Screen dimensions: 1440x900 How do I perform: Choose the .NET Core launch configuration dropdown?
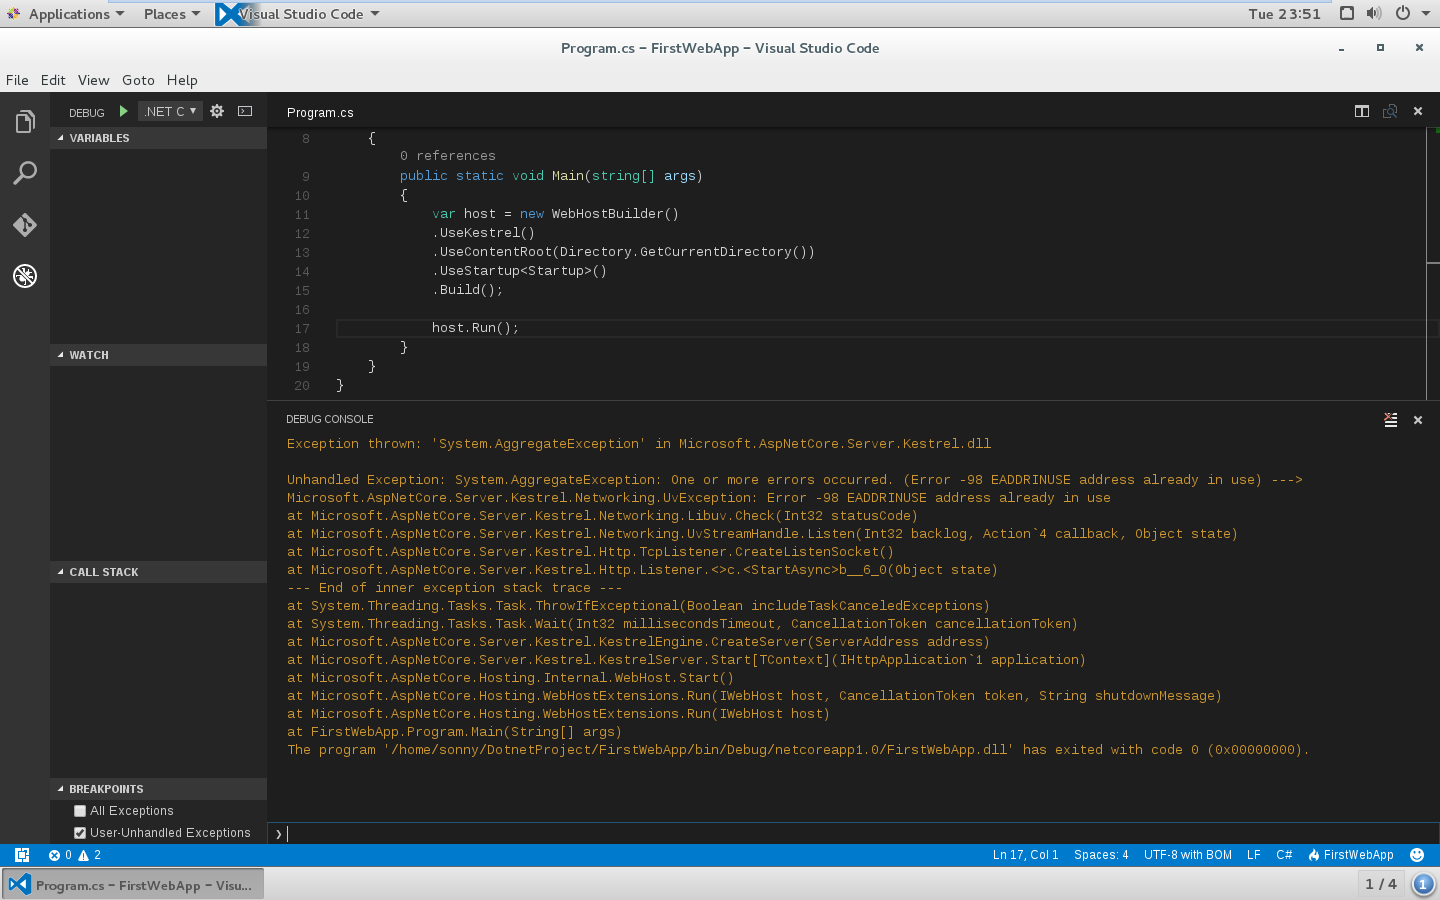coord(170,111)
